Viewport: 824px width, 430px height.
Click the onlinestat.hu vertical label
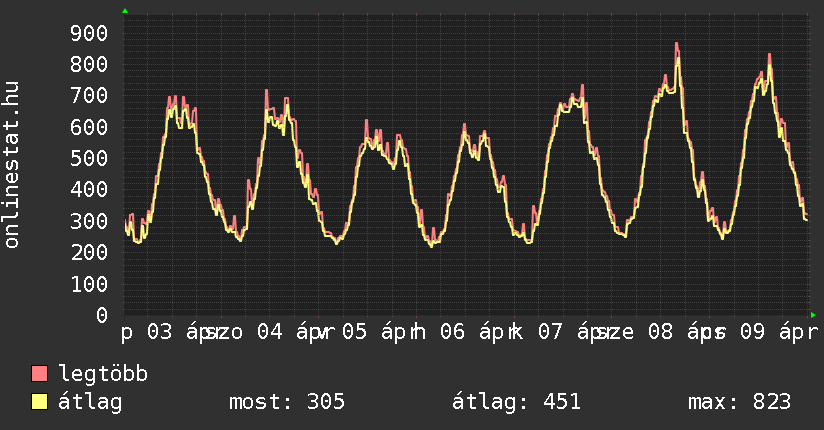[x=13, y=165]
